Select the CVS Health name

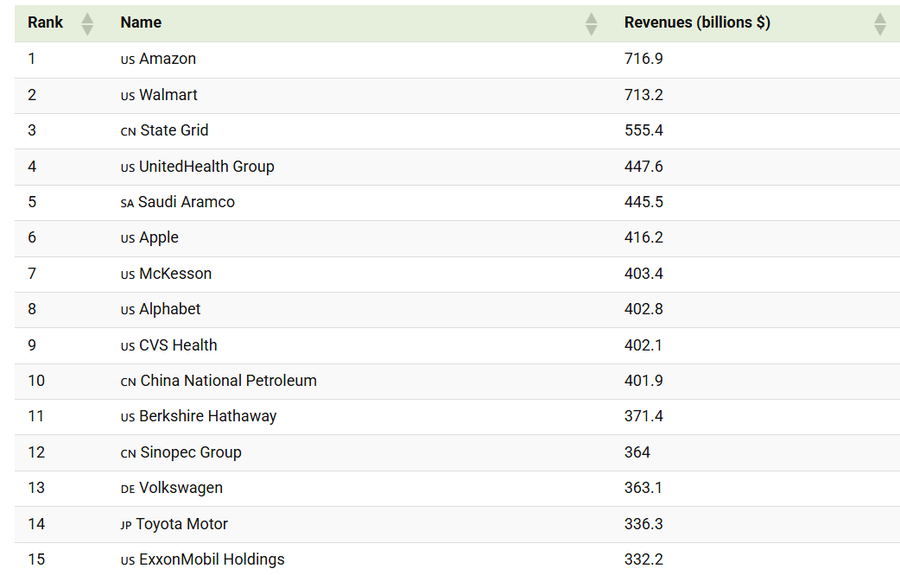tap(179, 345)
